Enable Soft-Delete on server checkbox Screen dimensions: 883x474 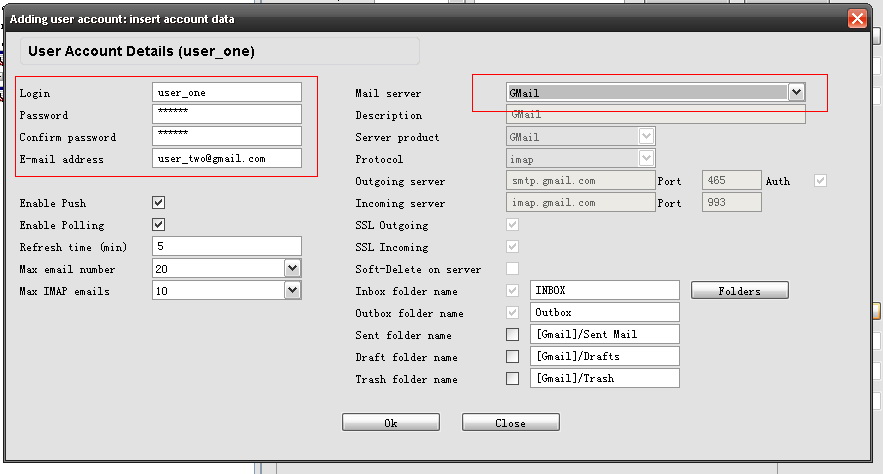click(512, 269)
